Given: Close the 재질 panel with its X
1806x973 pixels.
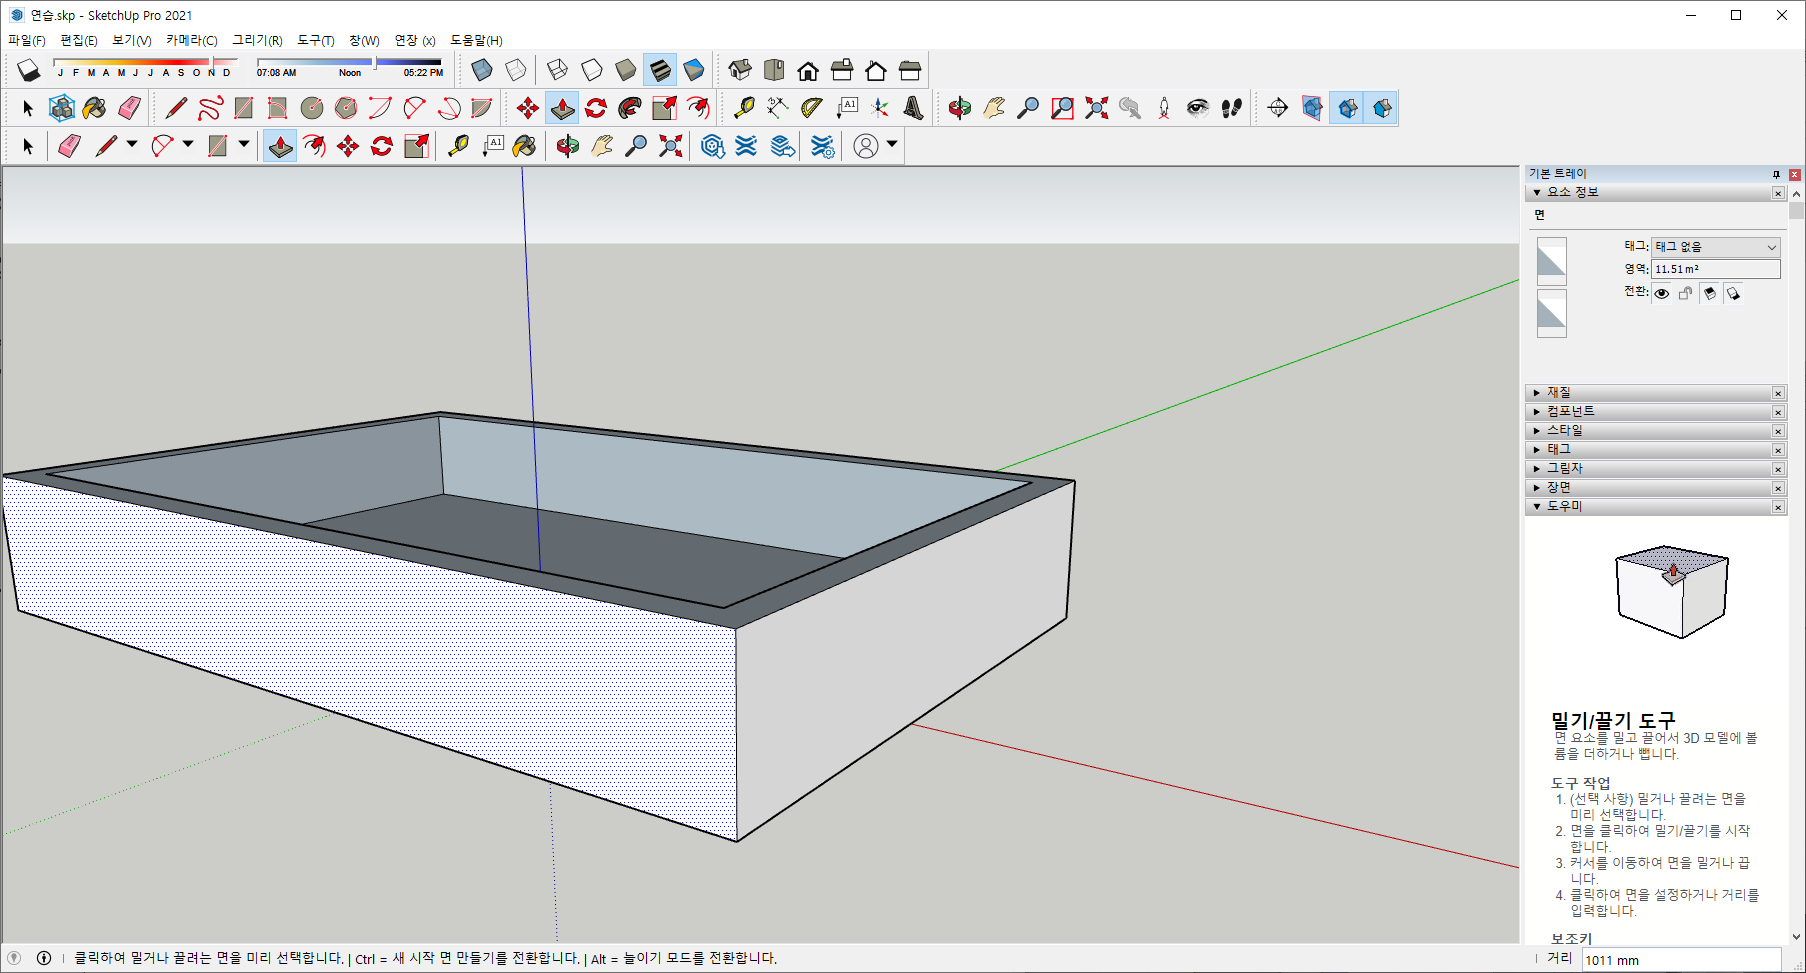Looking at the screenshot, I should (1778, 393).
